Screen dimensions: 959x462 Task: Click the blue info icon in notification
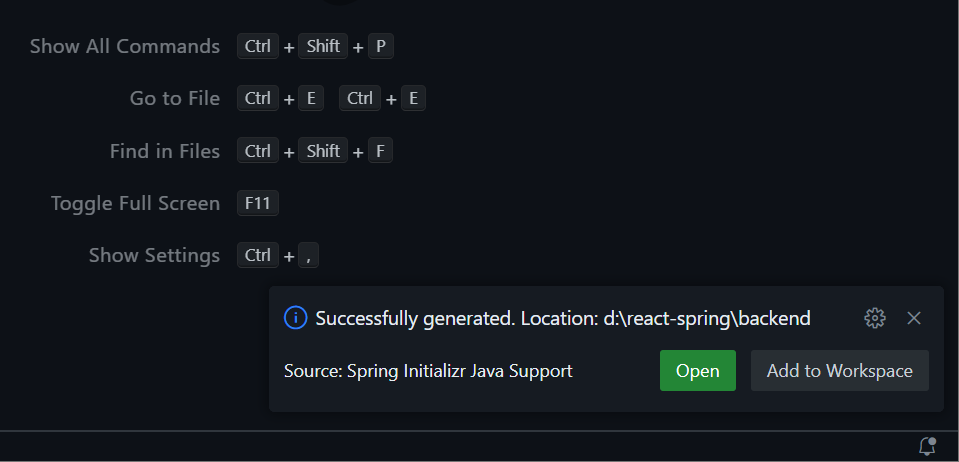tap(295, 318)
